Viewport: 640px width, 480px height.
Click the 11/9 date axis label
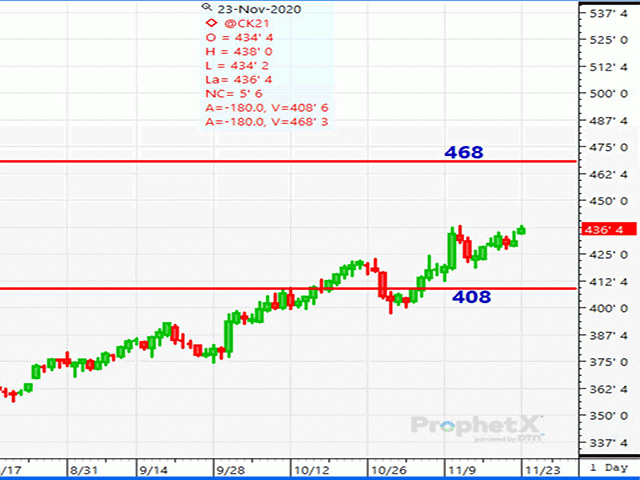pos(462,470)
